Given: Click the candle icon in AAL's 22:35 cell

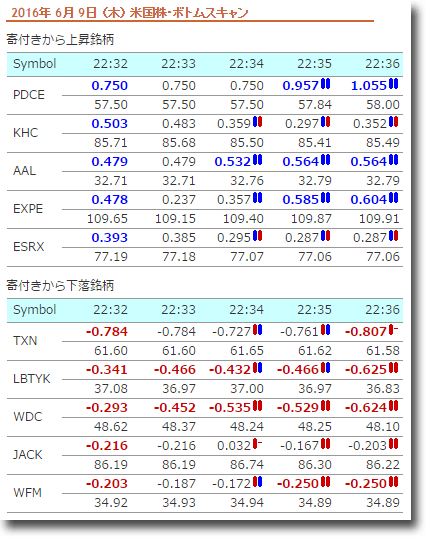Looking at the screenshot, I should pos(326,160).
